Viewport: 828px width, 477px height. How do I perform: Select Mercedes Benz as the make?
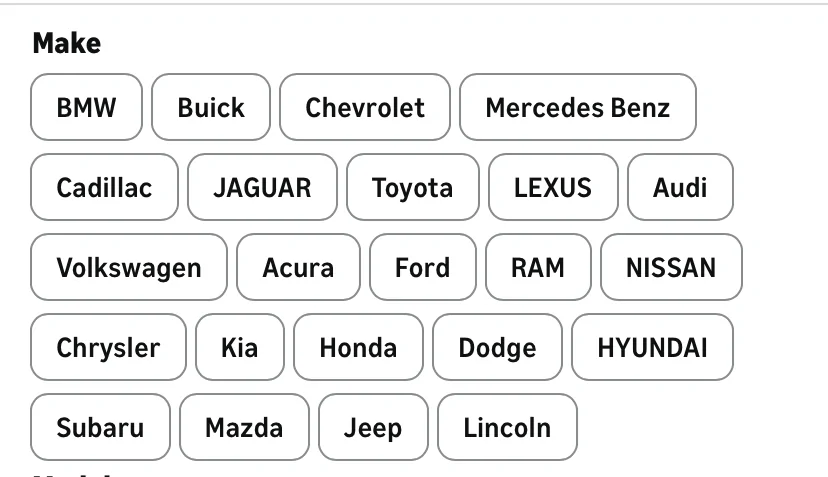[x=577, y=108]
